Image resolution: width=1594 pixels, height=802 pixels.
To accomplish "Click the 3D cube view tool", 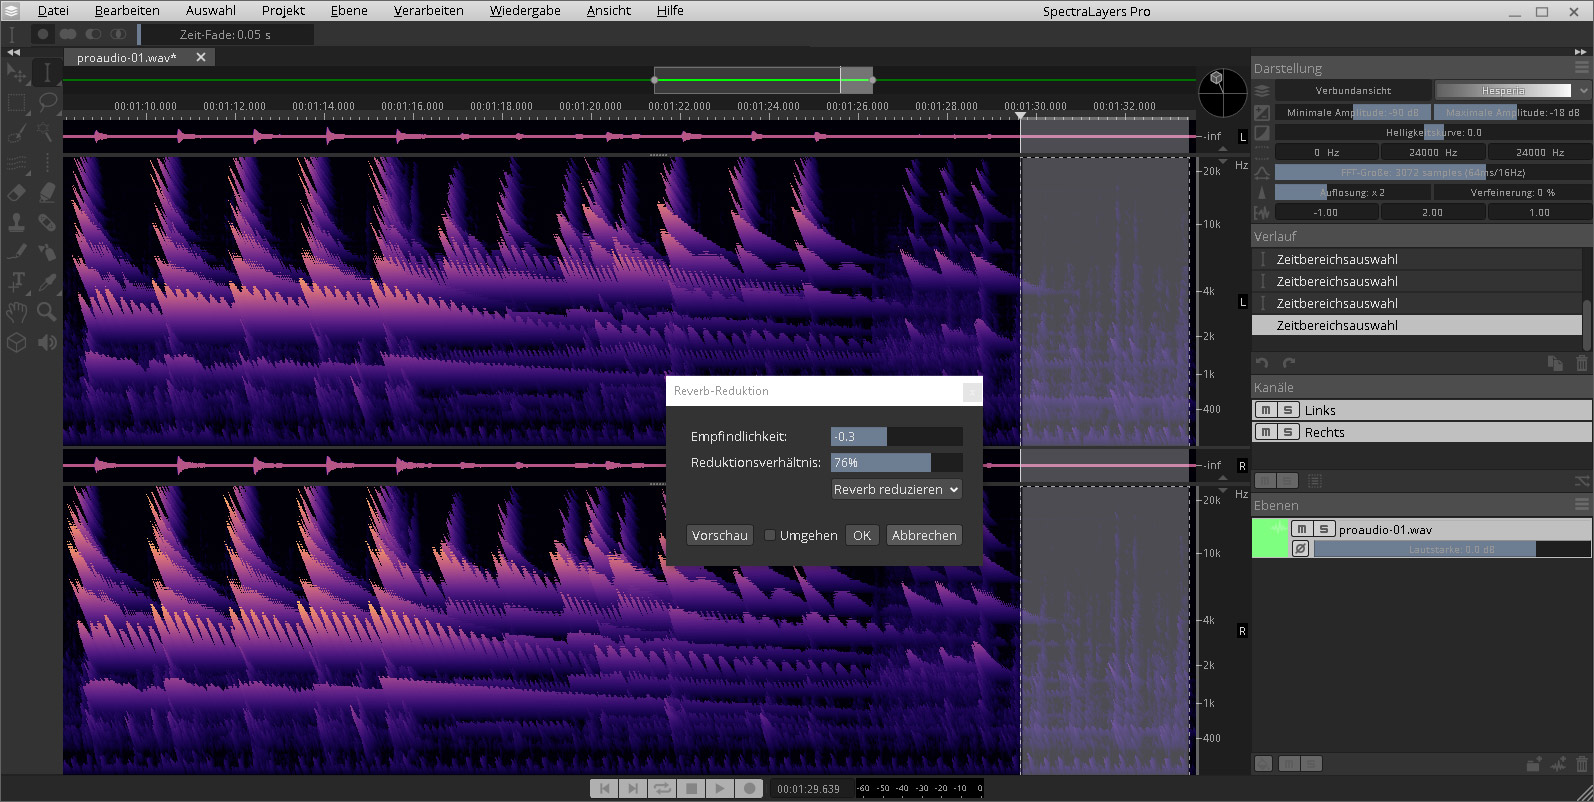I will 17,342.
